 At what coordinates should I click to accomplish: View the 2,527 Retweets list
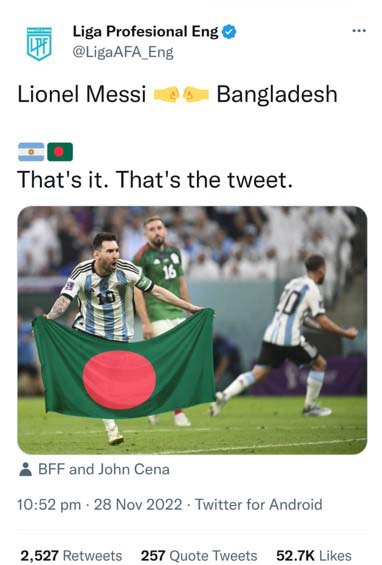tap(71, 556)
